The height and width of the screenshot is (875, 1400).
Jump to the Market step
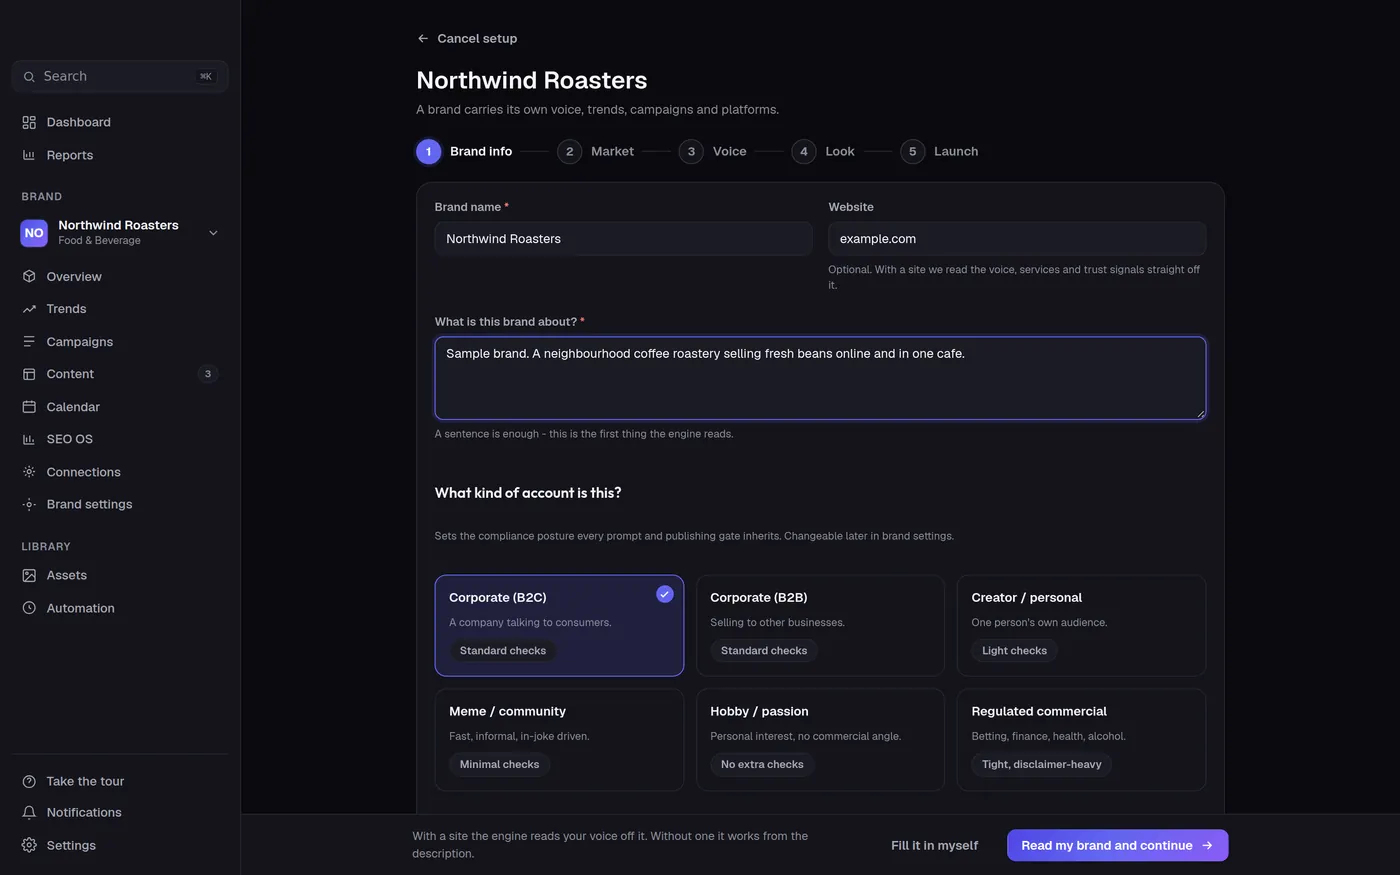click(595, 151)
